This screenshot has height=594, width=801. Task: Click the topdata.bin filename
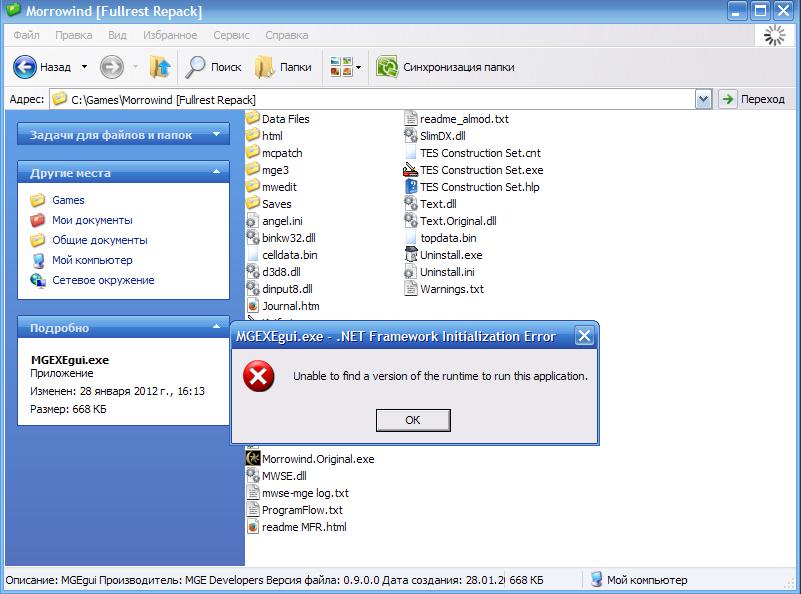(448, 238)
